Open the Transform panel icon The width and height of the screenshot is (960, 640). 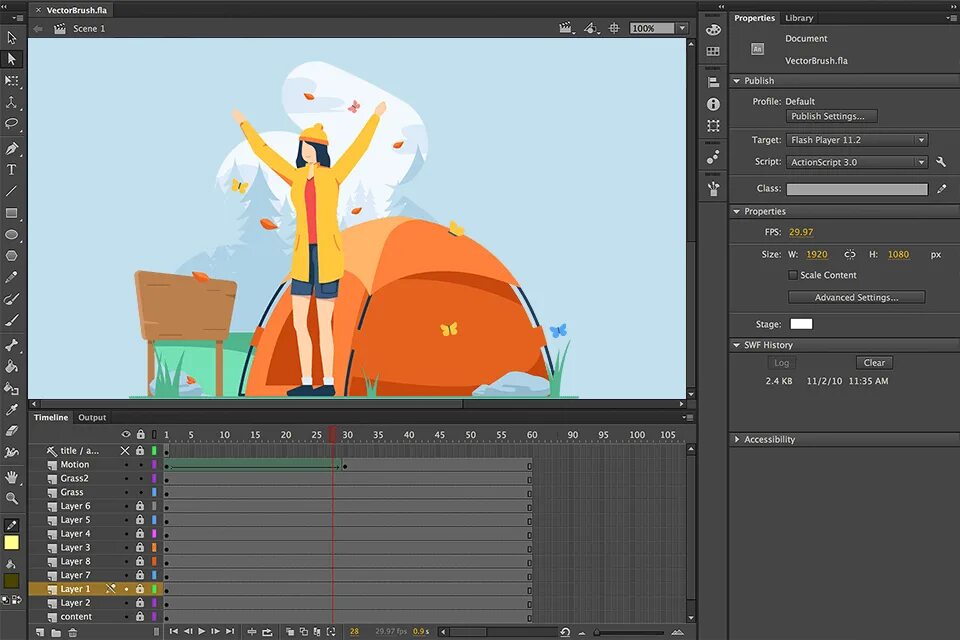tap(713, 126)
